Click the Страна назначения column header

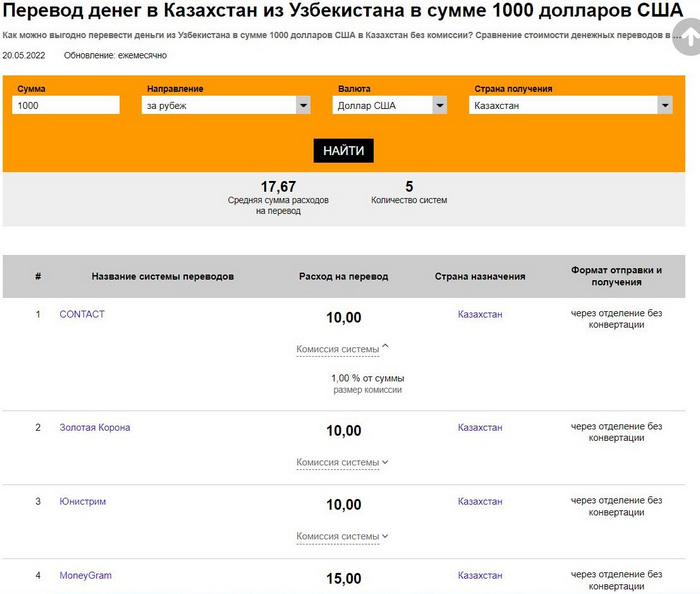(x=480, y=276)
